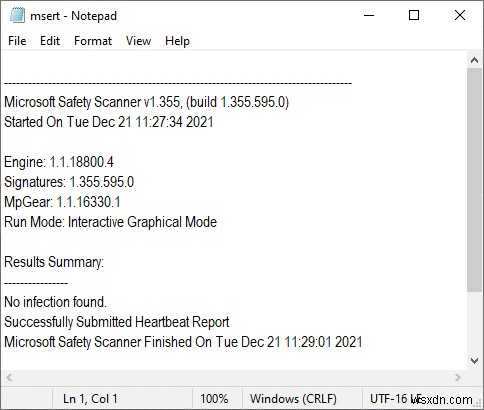Click the horizontal scrollbar track
484x410 pixels.
click(x=233, y=378)
